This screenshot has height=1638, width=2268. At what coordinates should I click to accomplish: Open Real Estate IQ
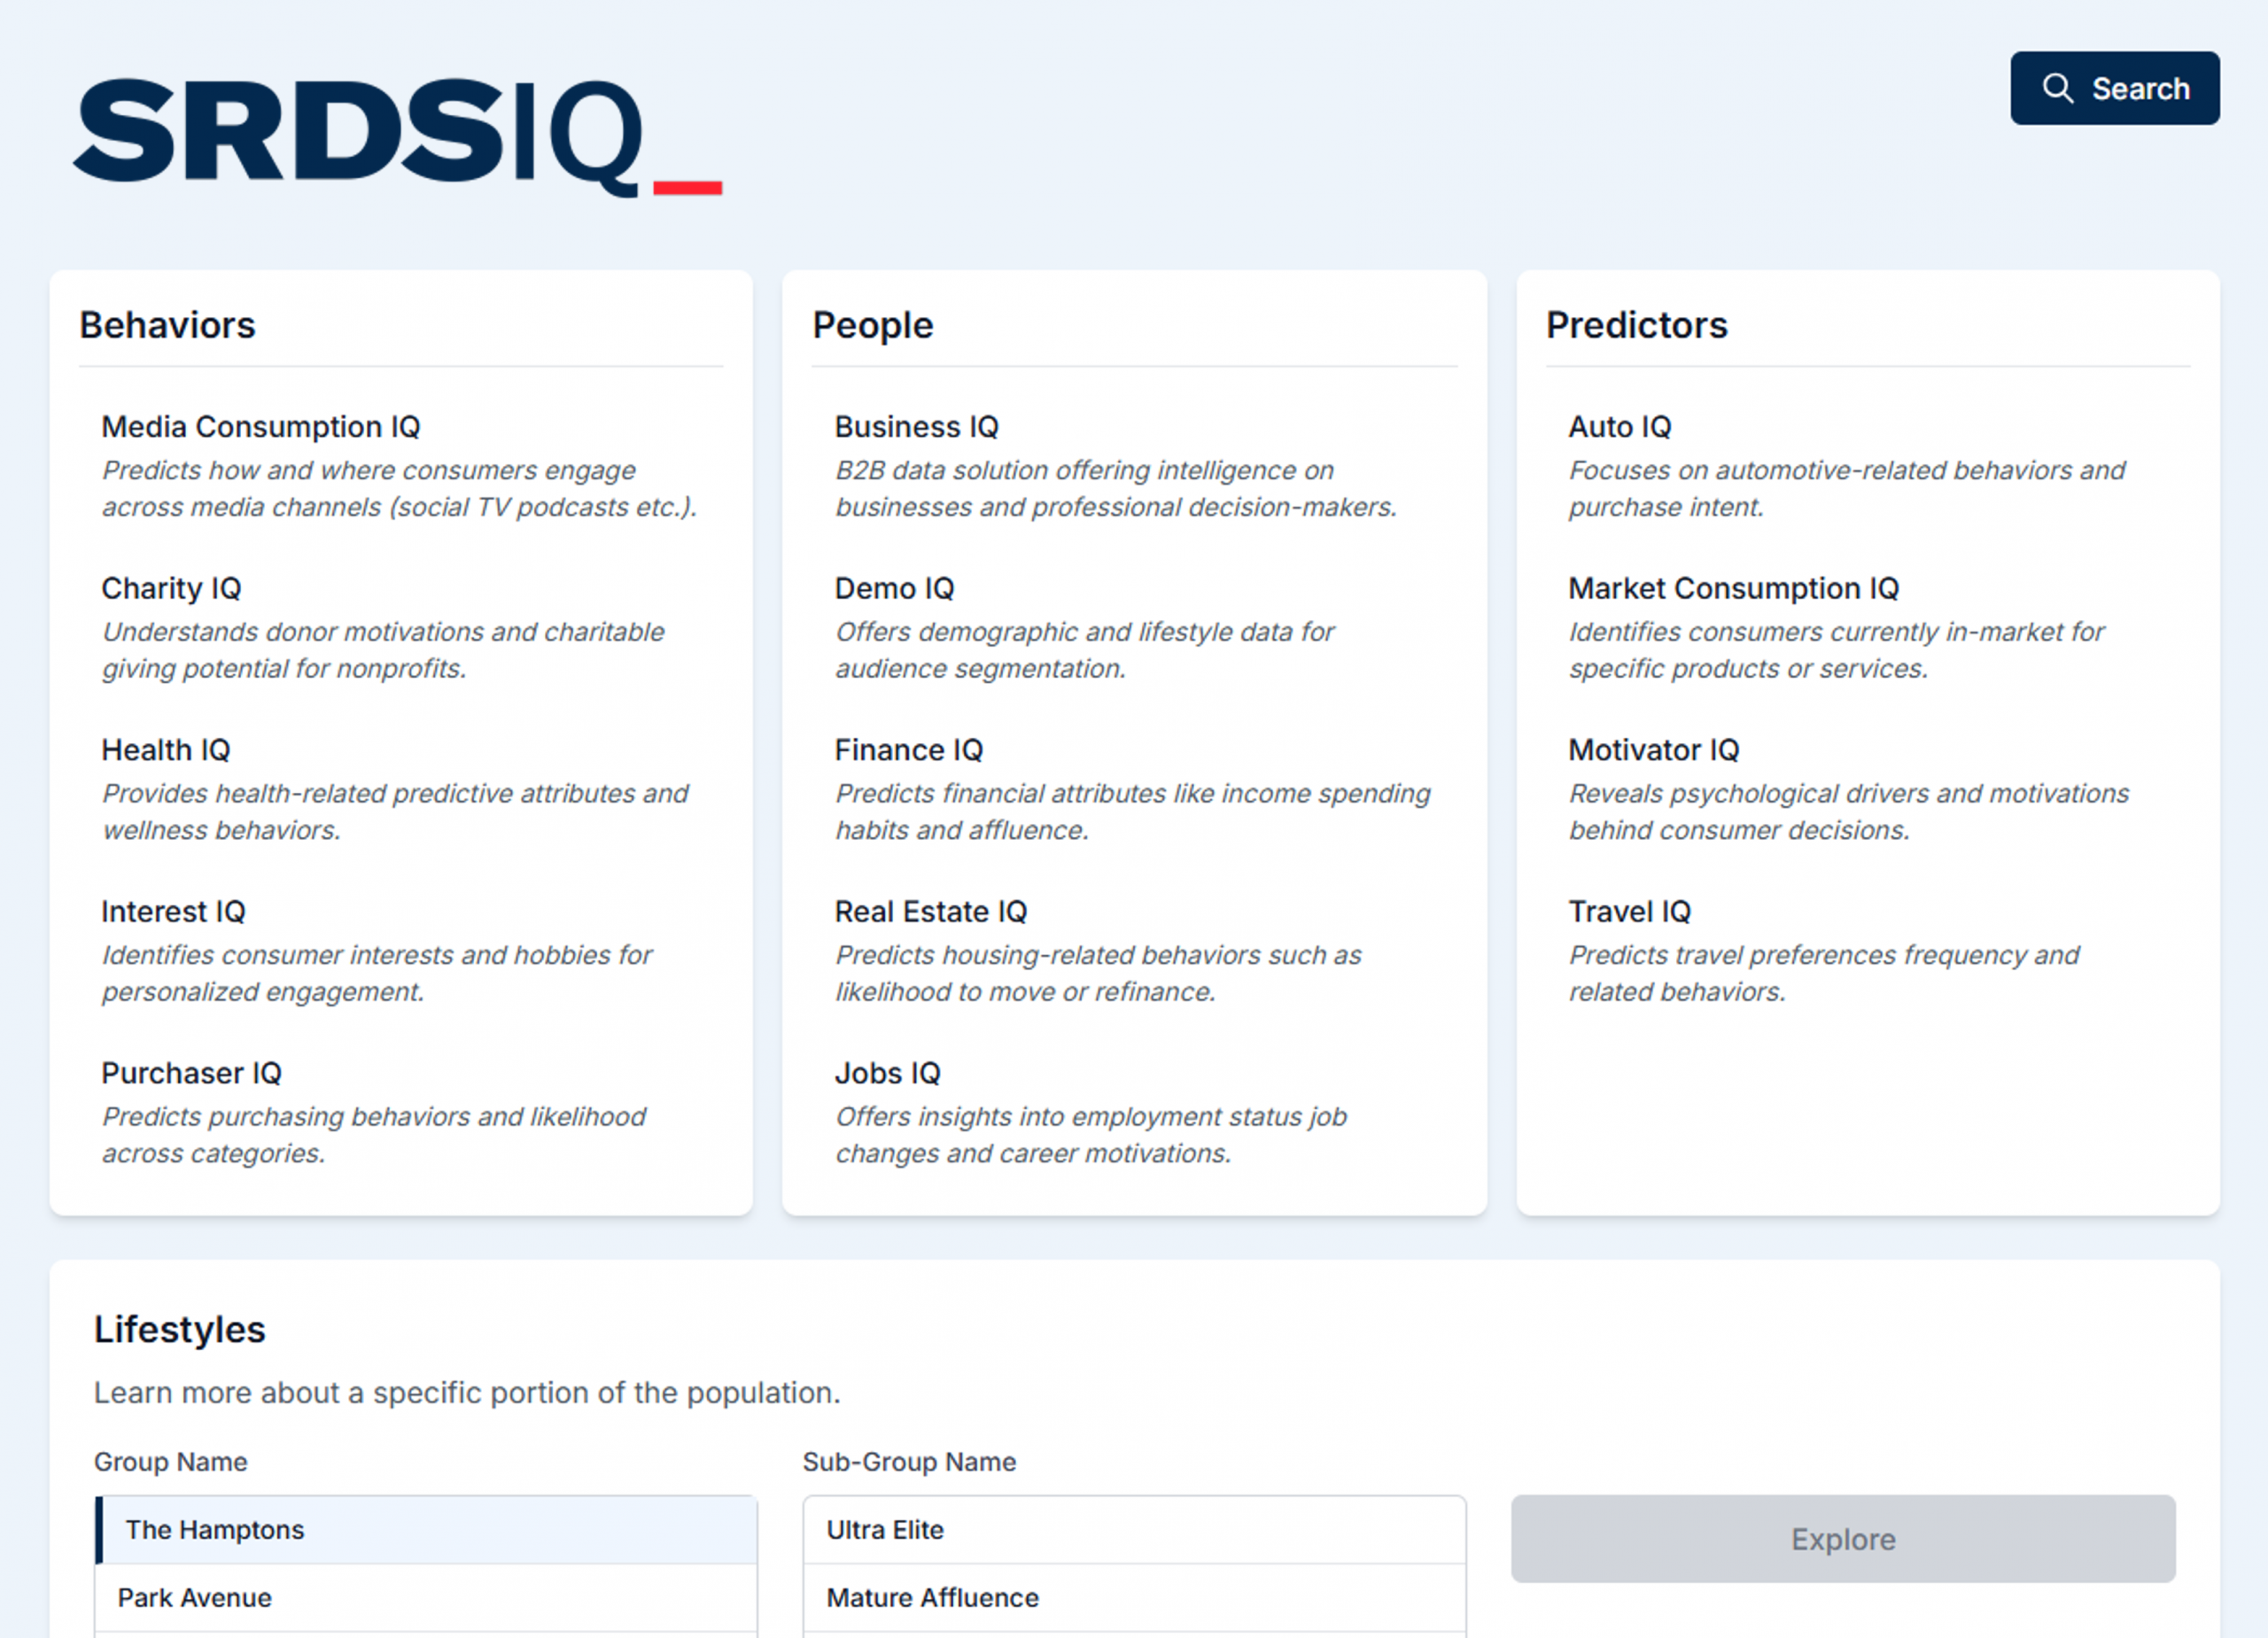point(930,911)
